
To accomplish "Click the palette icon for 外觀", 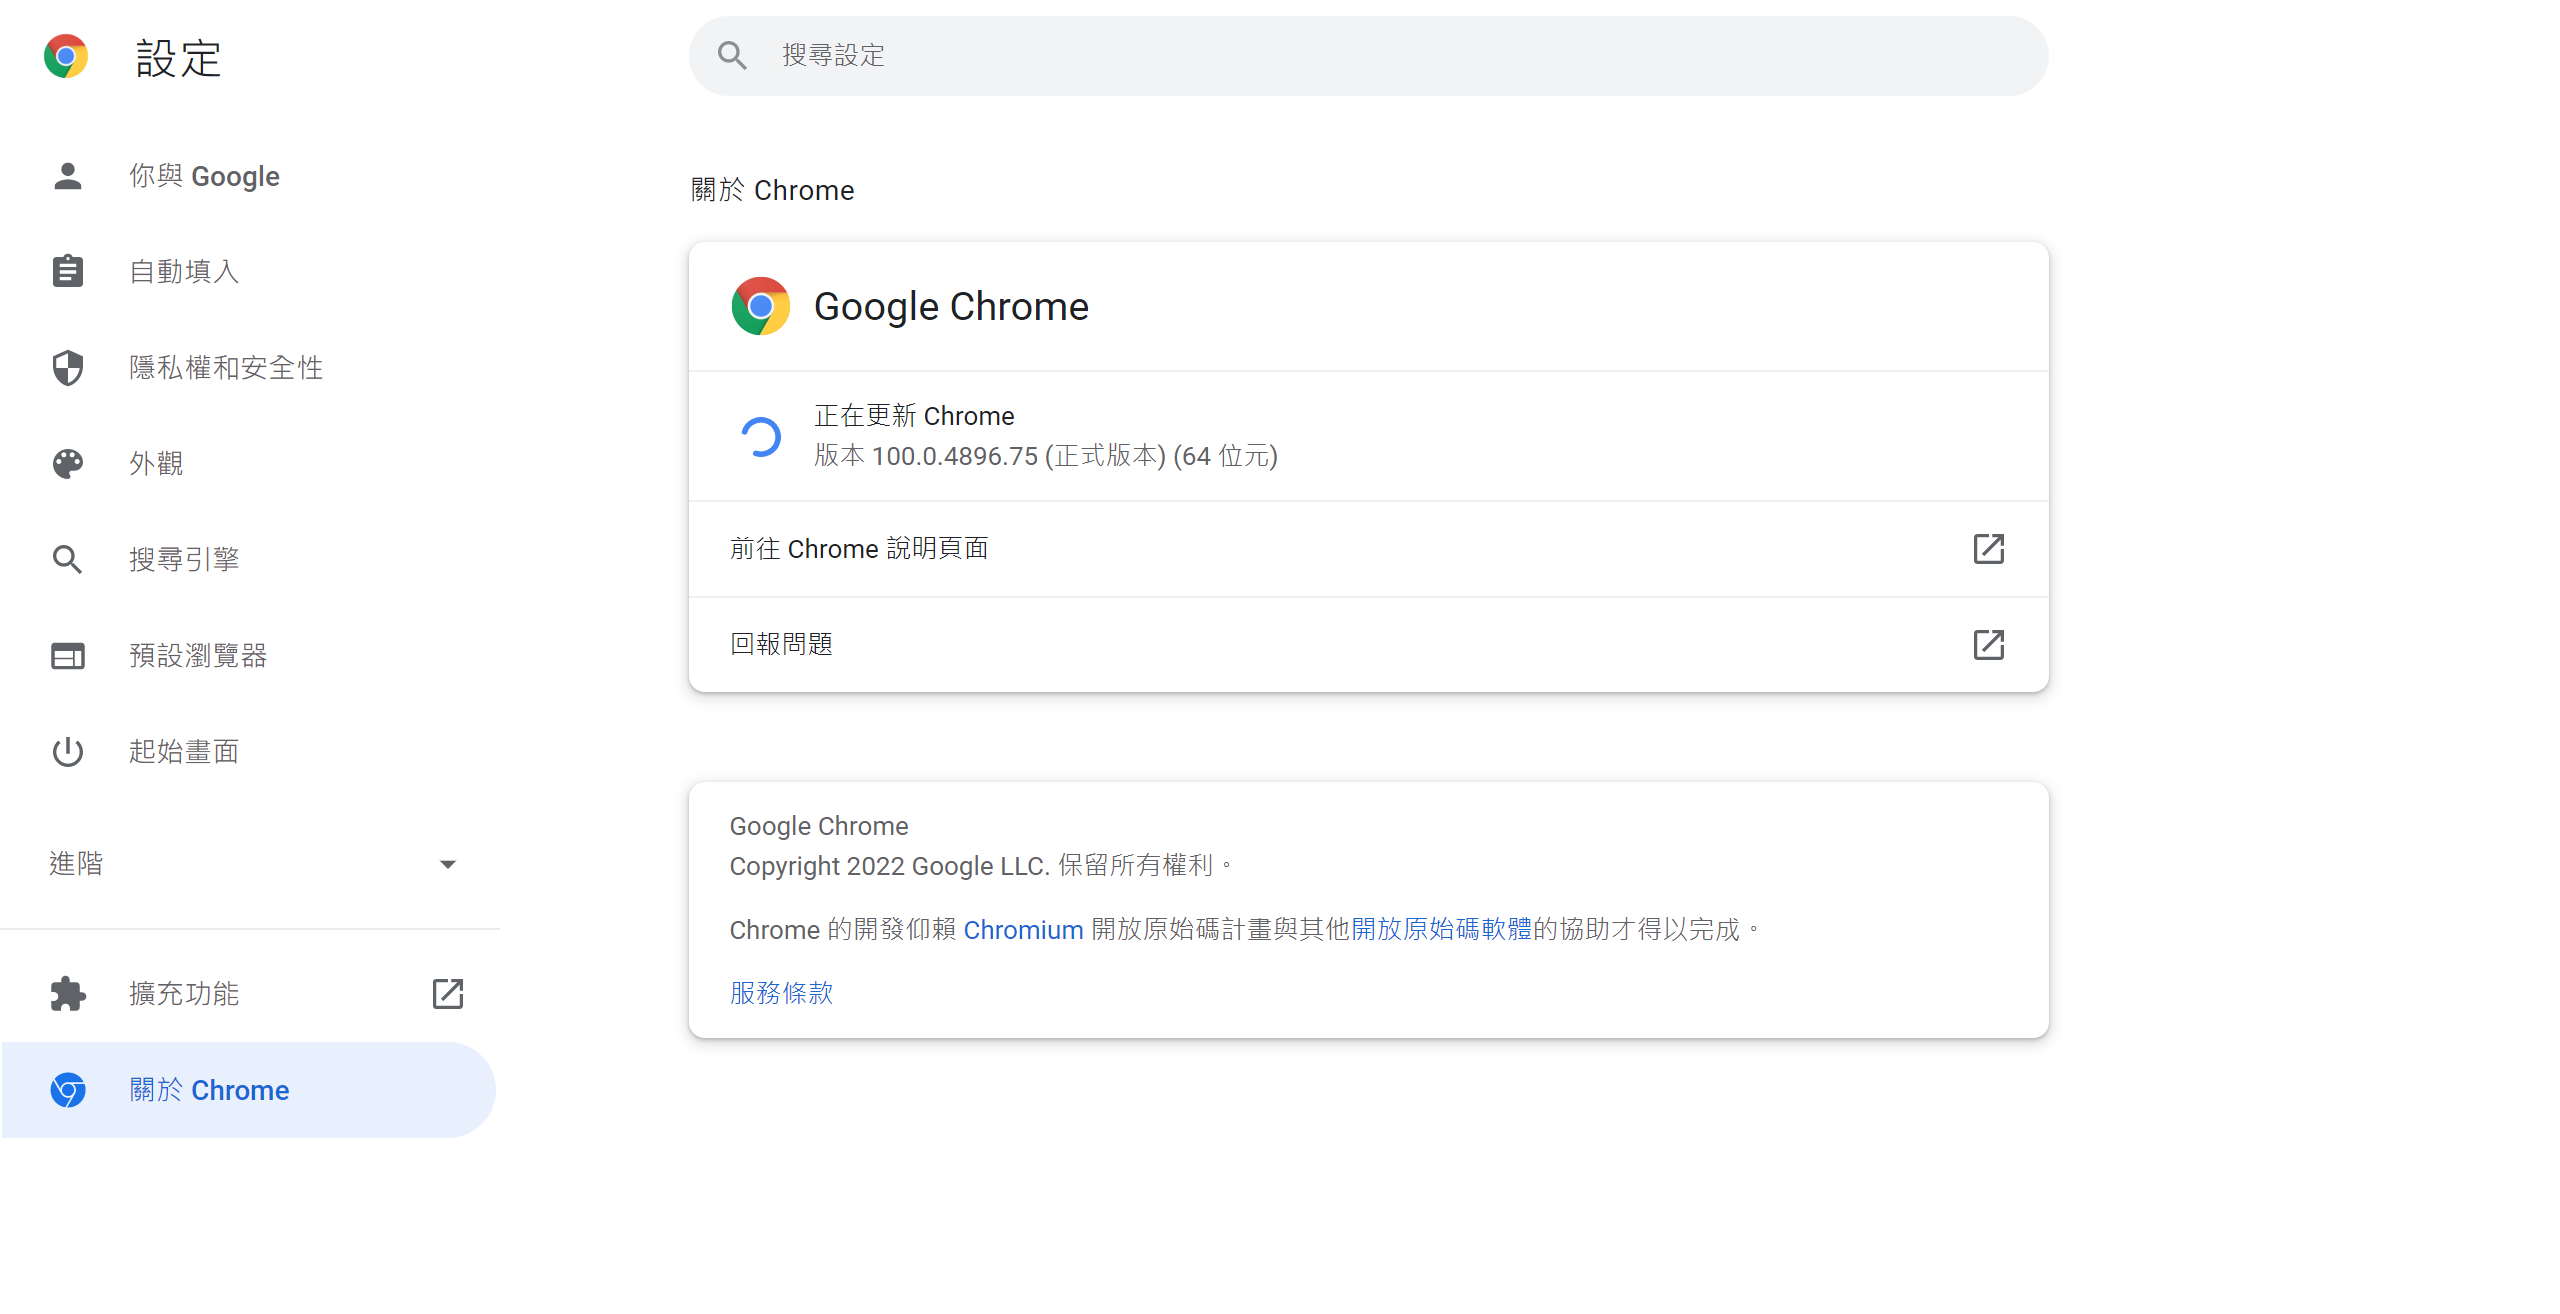I will 67,463.
